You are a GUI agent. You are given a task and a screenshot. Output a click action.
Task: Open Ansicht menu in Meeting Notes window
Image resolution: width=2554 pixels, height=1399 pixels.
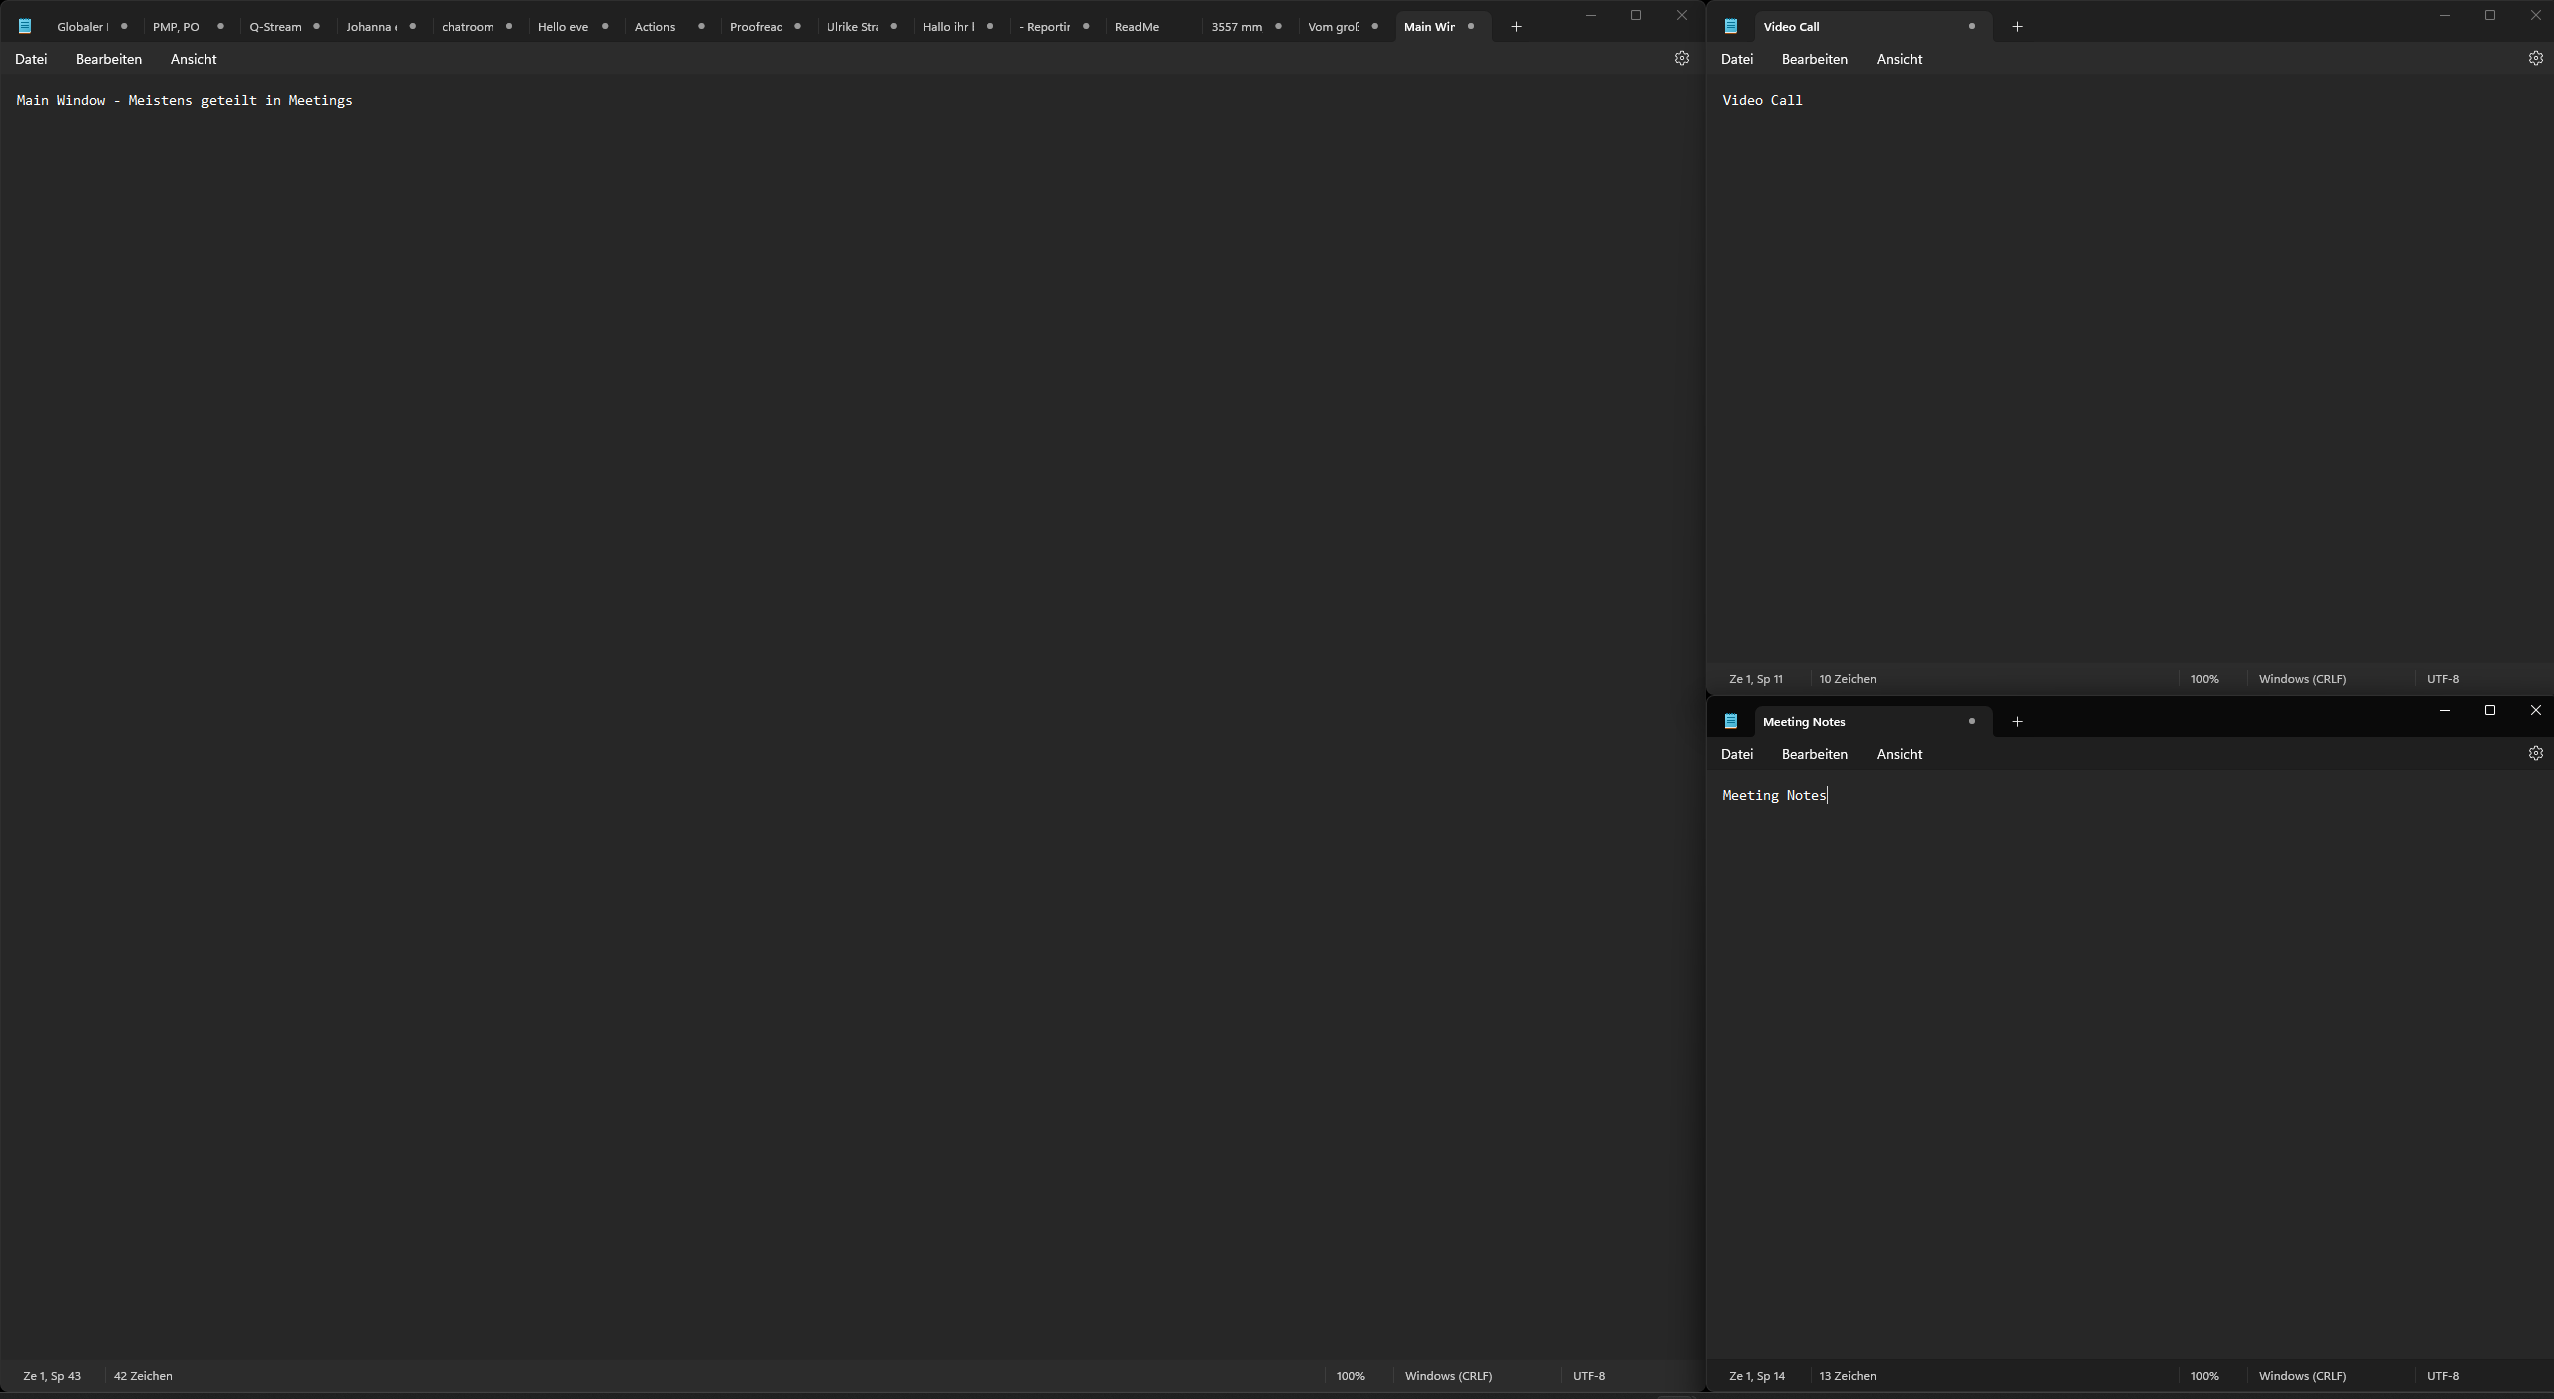click(1899, 754)
